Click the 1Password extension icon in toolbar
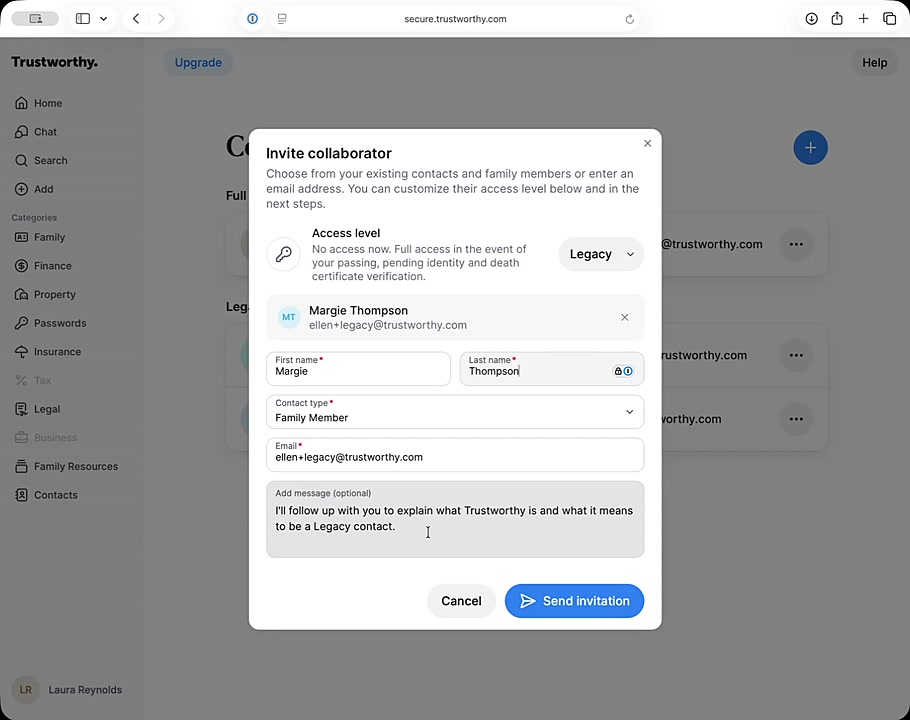Screen dimensions: 910x720 [x=252, y=19]
